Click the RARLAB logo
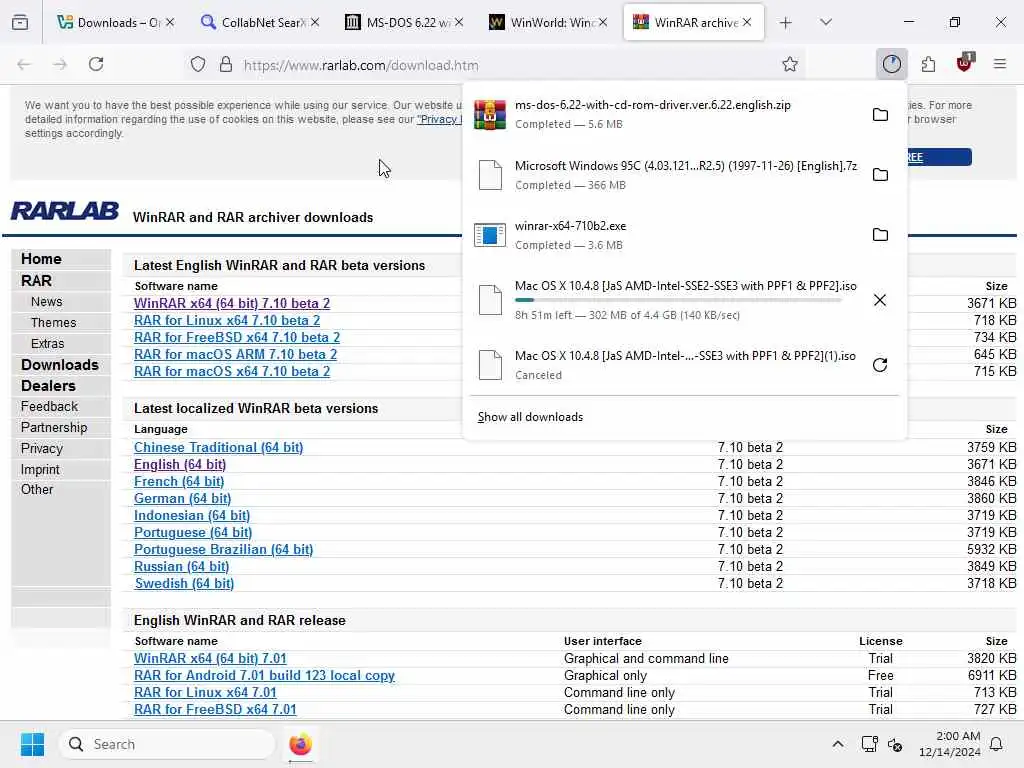This screenshot has height=768, width=1024. pyautogui.click(x=65, y=211)
